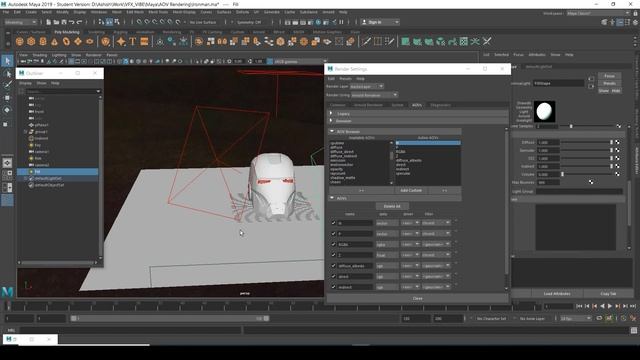Toggle the indirect AOV enabled checkbox
The width and height of the screenshot is (640, 360).
(x=333, y=287)
